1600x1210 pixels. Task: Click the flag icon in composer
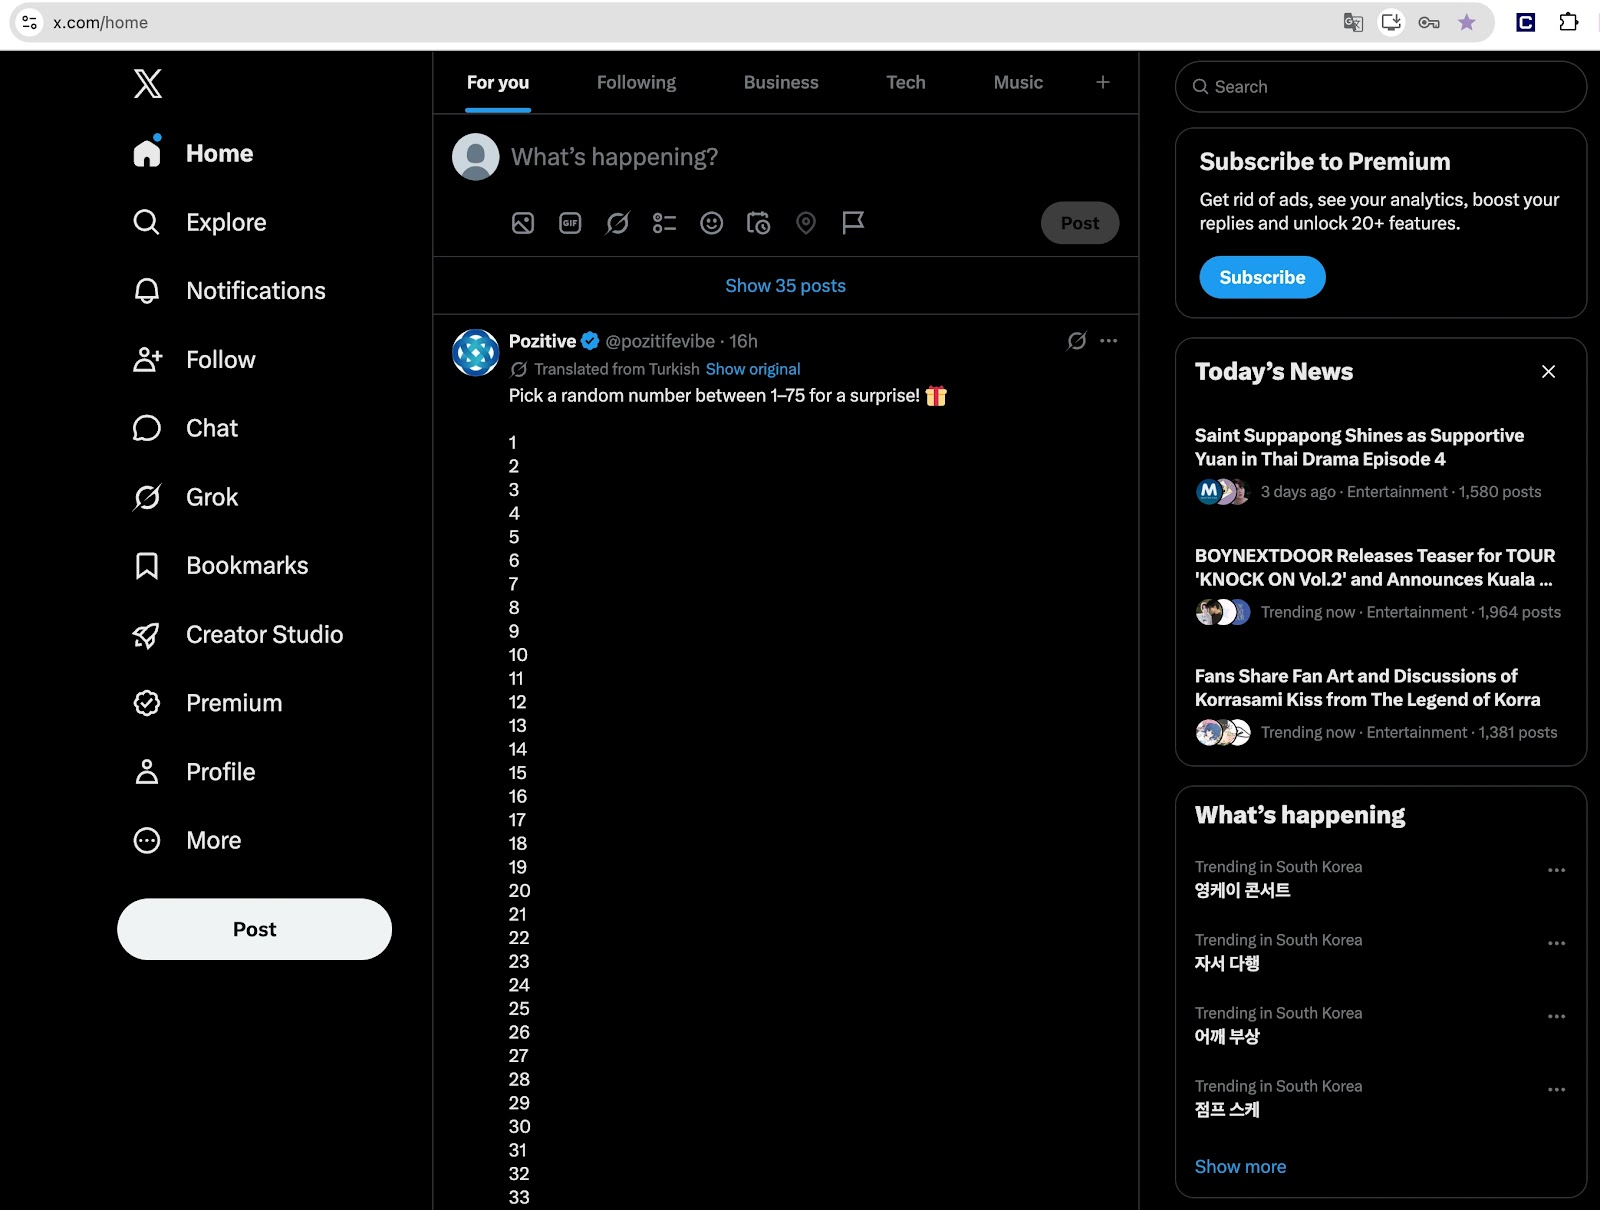pyautogui.click(x=853, y=222)
